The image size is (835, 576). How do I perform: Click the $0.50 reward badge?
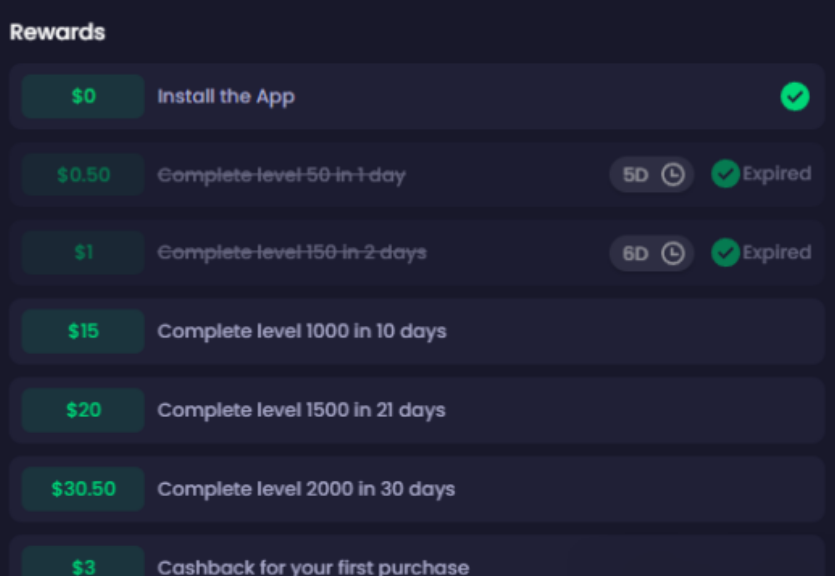tap(83, 175)
